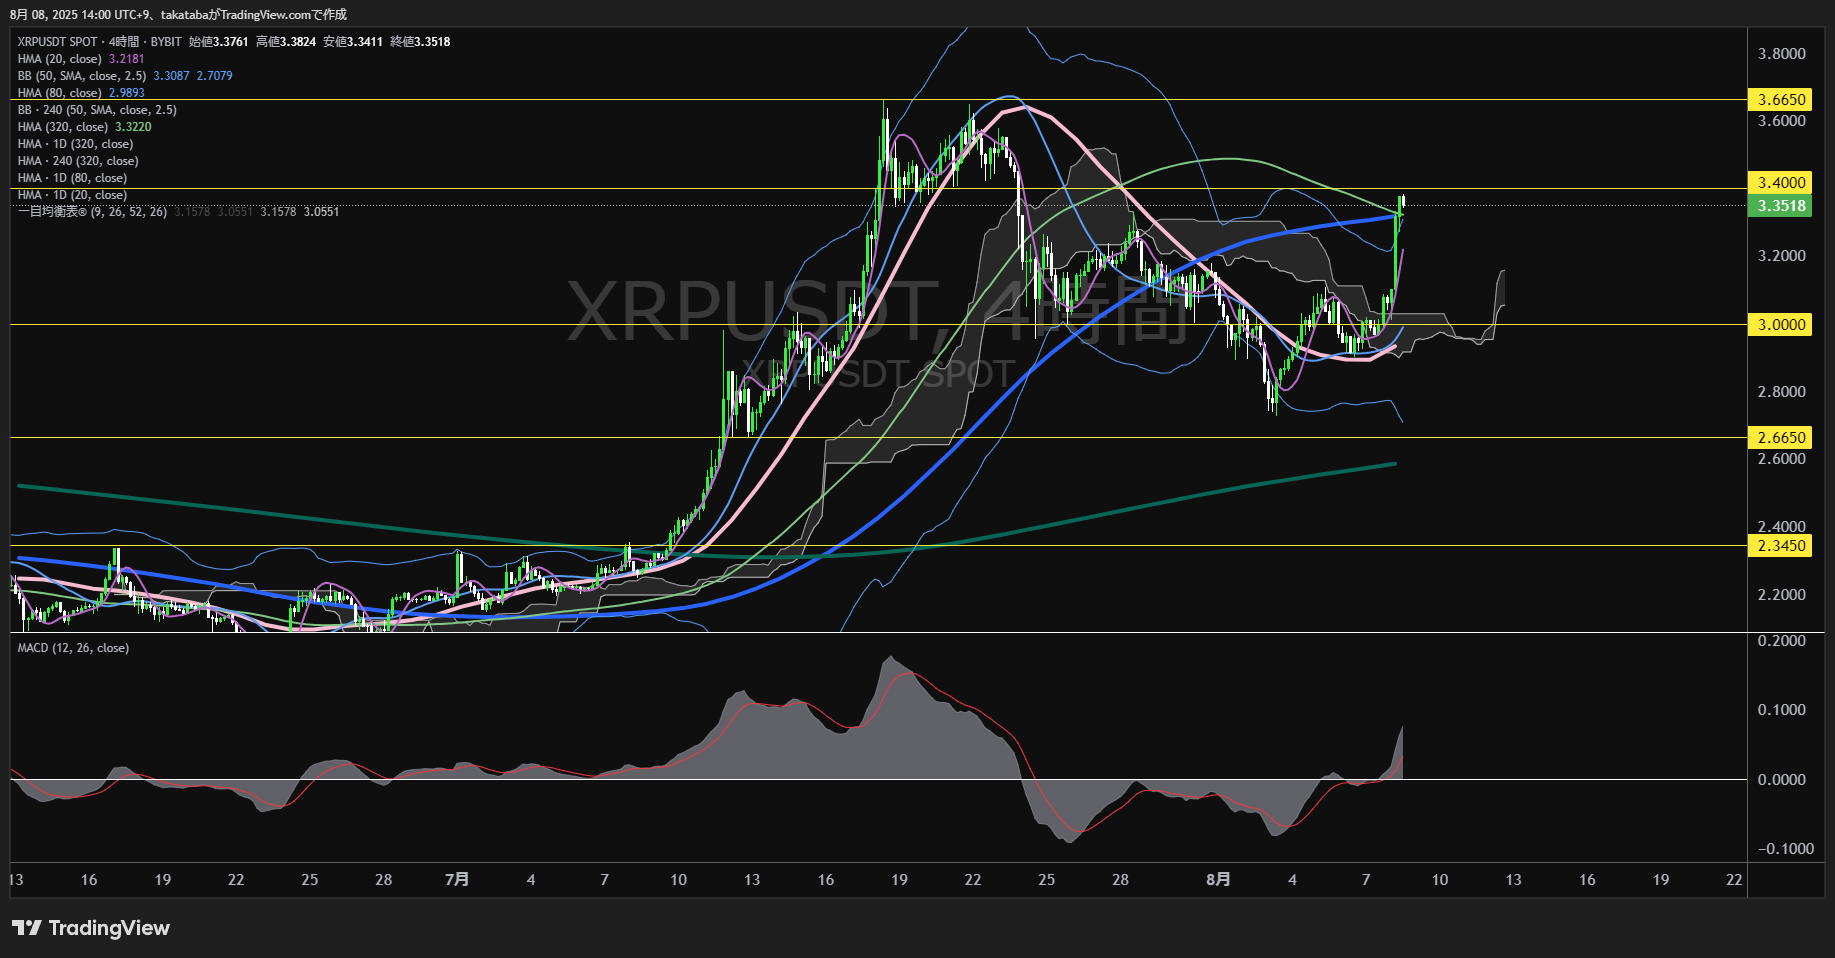Click the 2.3450 yellow price label
The image size is (1835, 958).
tap(1781, 545)
